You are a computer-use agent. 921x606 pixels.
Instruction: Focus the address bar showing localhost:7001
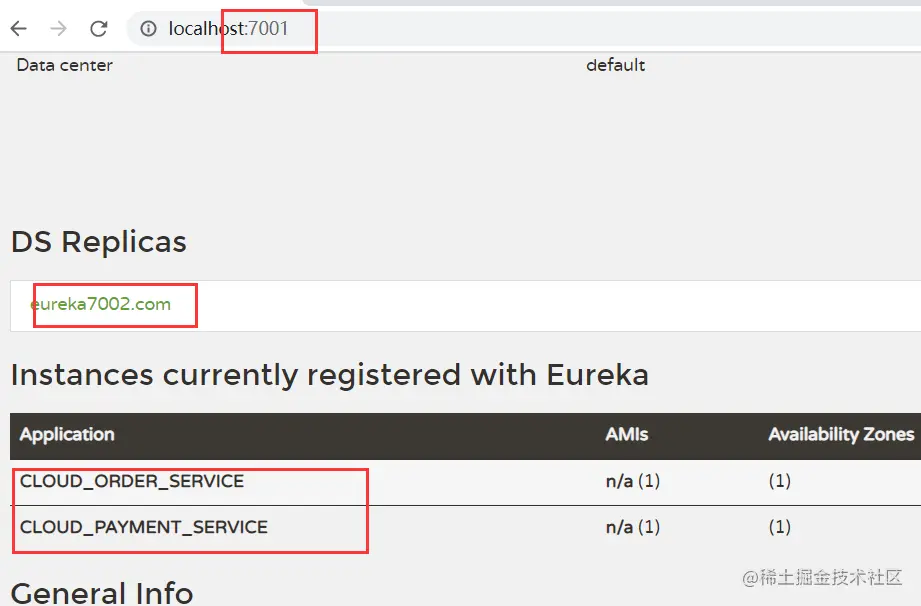(523, 28)
